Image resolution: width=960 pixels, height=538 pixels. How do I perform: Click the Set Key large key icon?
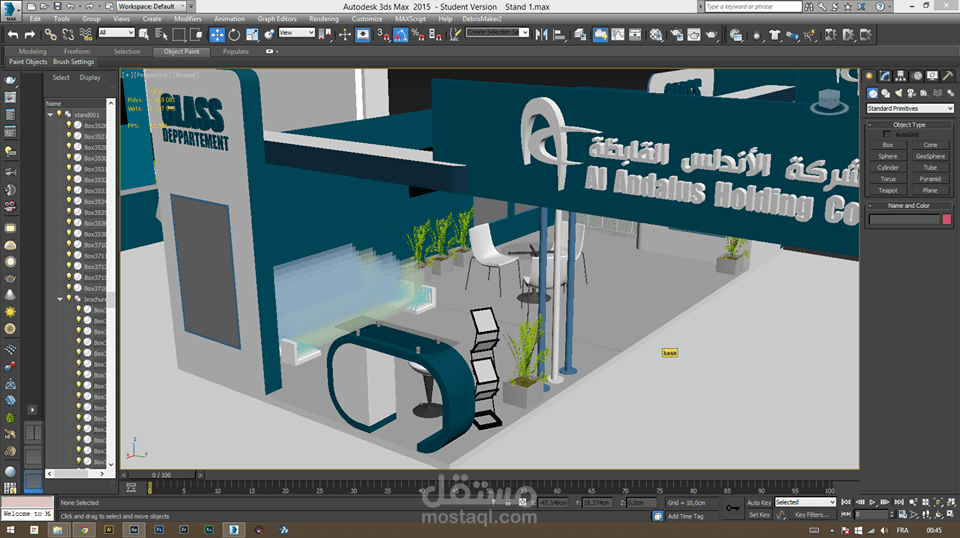pos(732,508)
